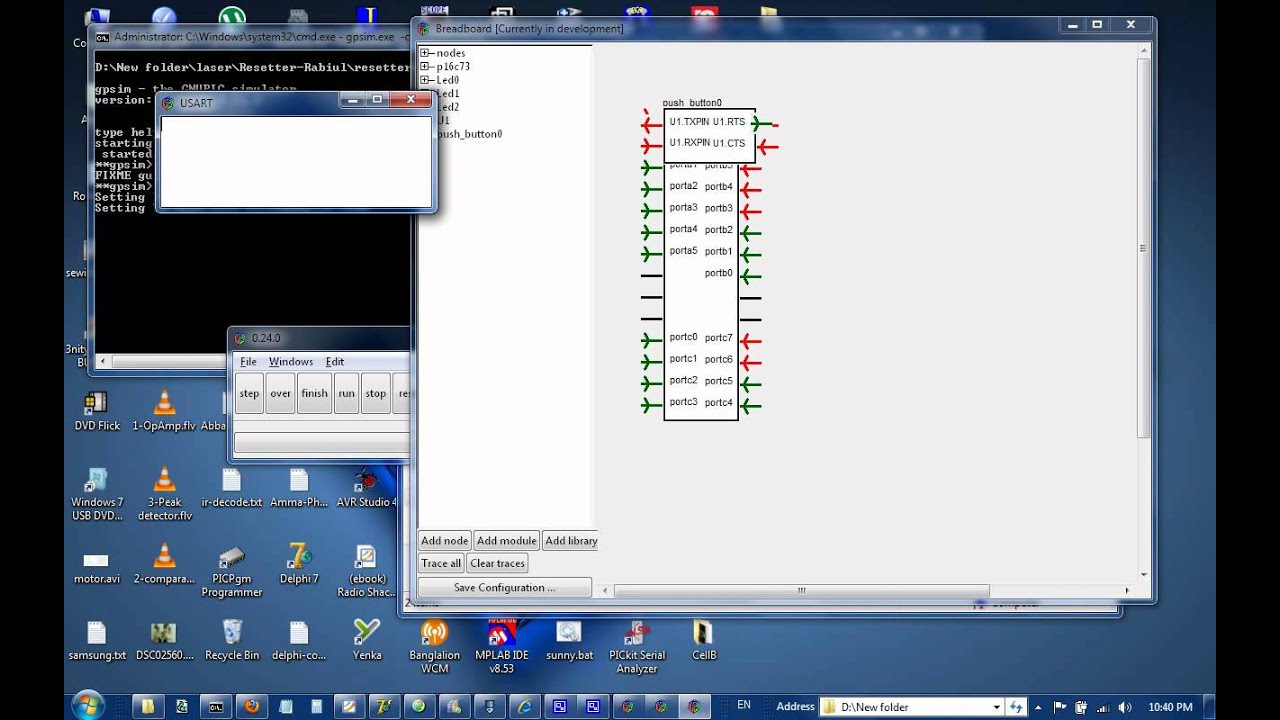The width and height of the screenshot is (1280, 720).
Task: Open the PICkit Serial Analyzer shortcut
Action: click(637, 647)
